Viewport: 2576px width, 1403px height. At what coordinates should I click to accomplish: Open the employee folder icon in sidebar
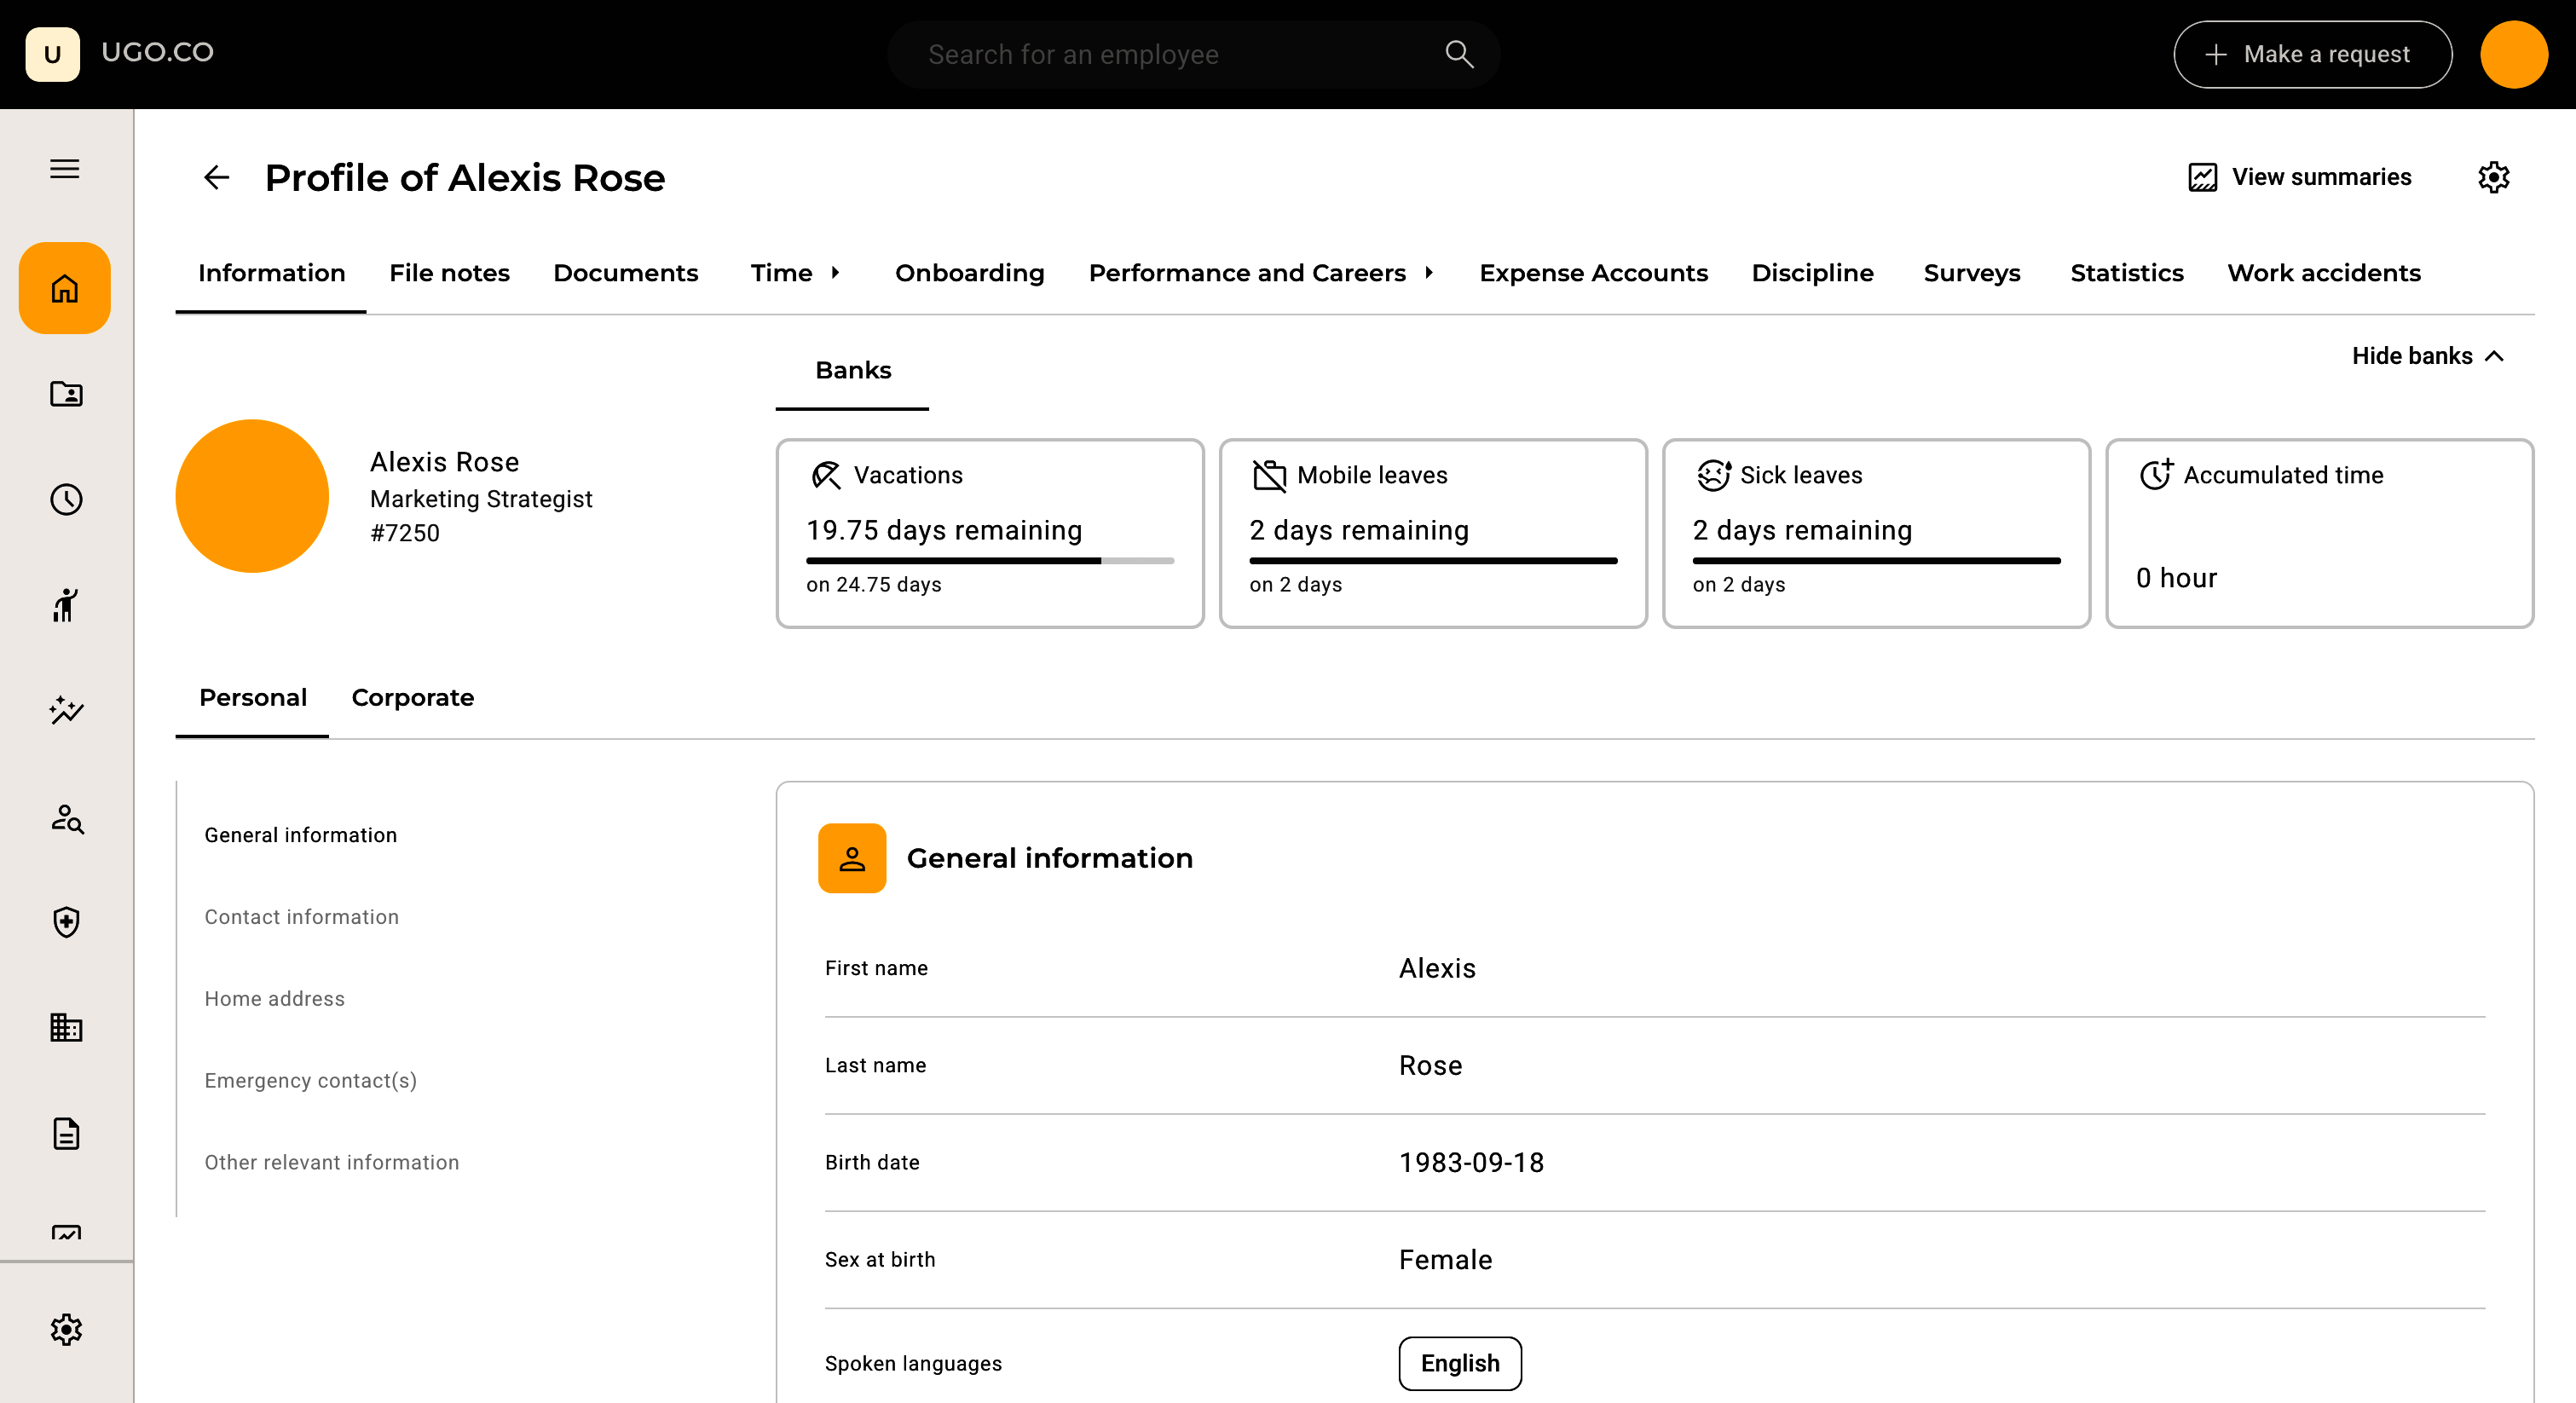66,394
